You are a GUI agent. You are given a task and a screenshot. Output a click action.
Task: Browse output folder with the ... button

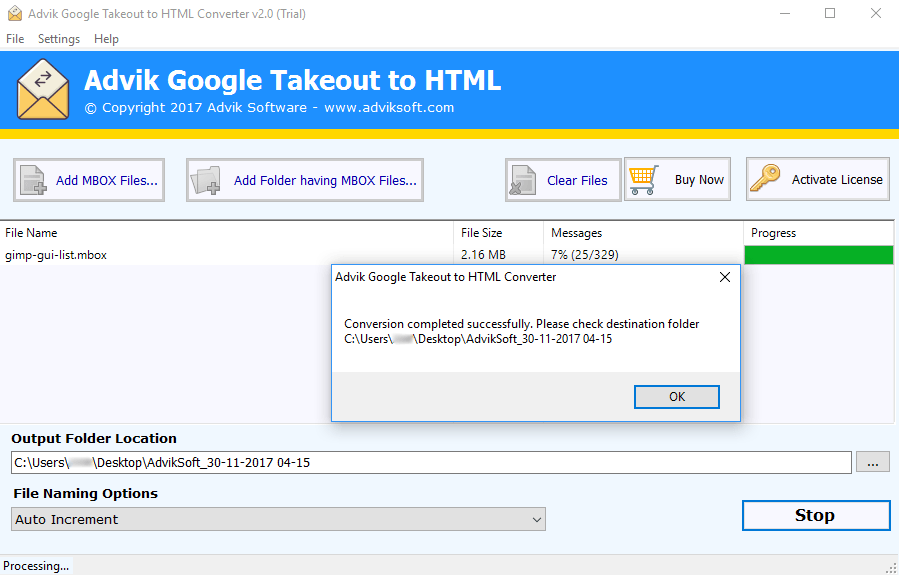[x=873, y=462]
